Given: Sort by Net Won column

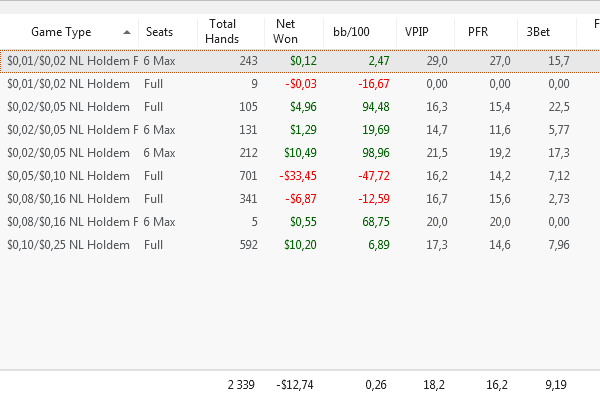Looking at the screenshot, I should pyautogui.click(x=294, y=32).
